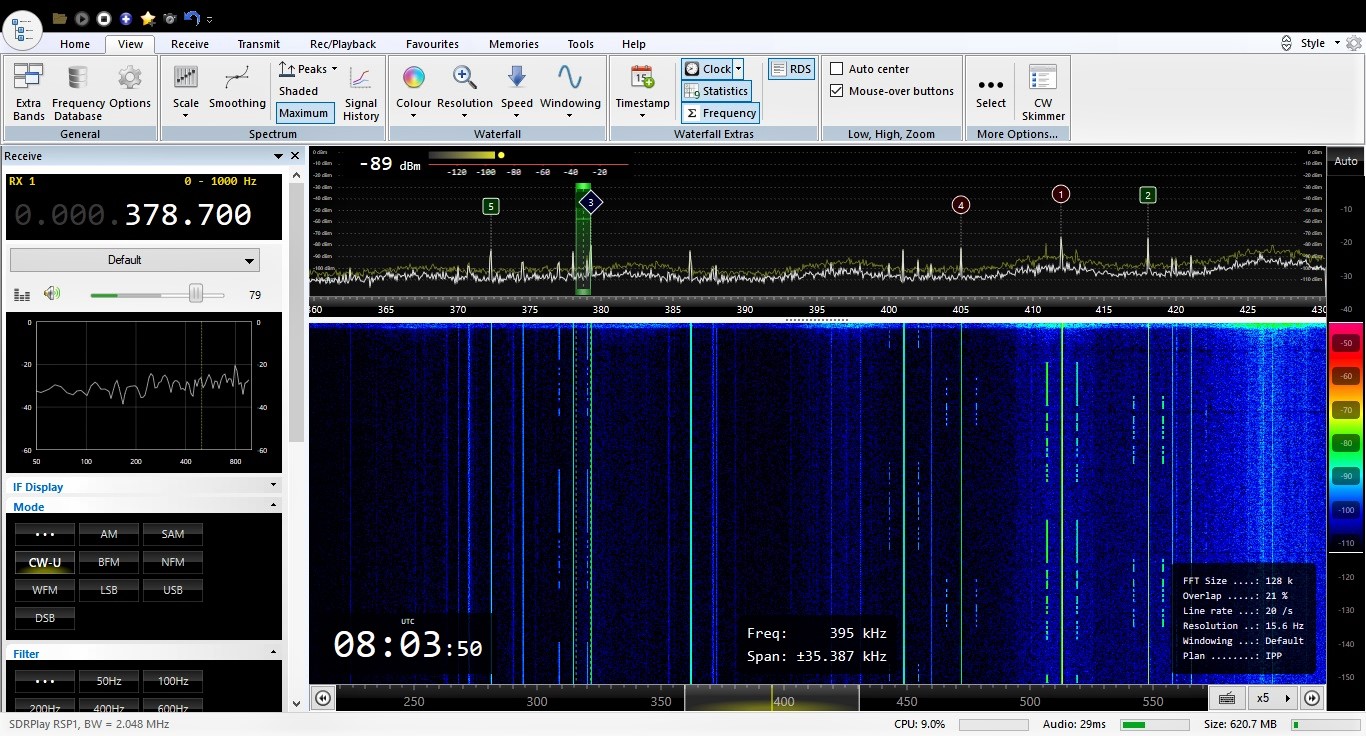
Task: Open the Default profile dropdown
Action: point(134,260)
